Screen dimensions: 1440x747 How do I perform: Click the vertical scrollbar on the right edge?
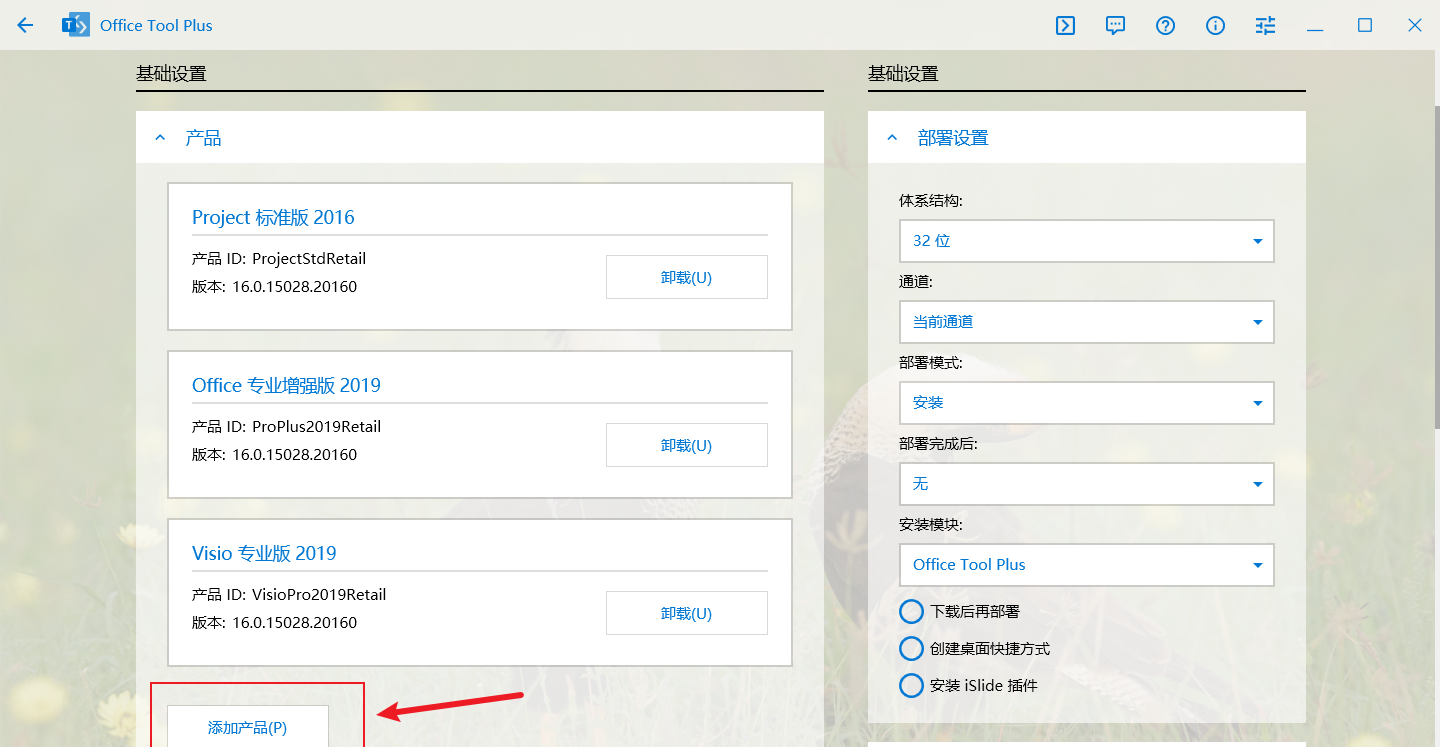click(1437, 268)
